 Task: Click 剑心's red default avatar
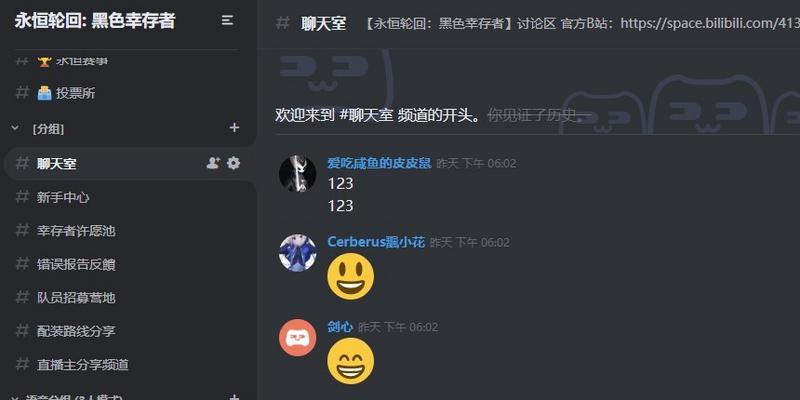(297, 338)
